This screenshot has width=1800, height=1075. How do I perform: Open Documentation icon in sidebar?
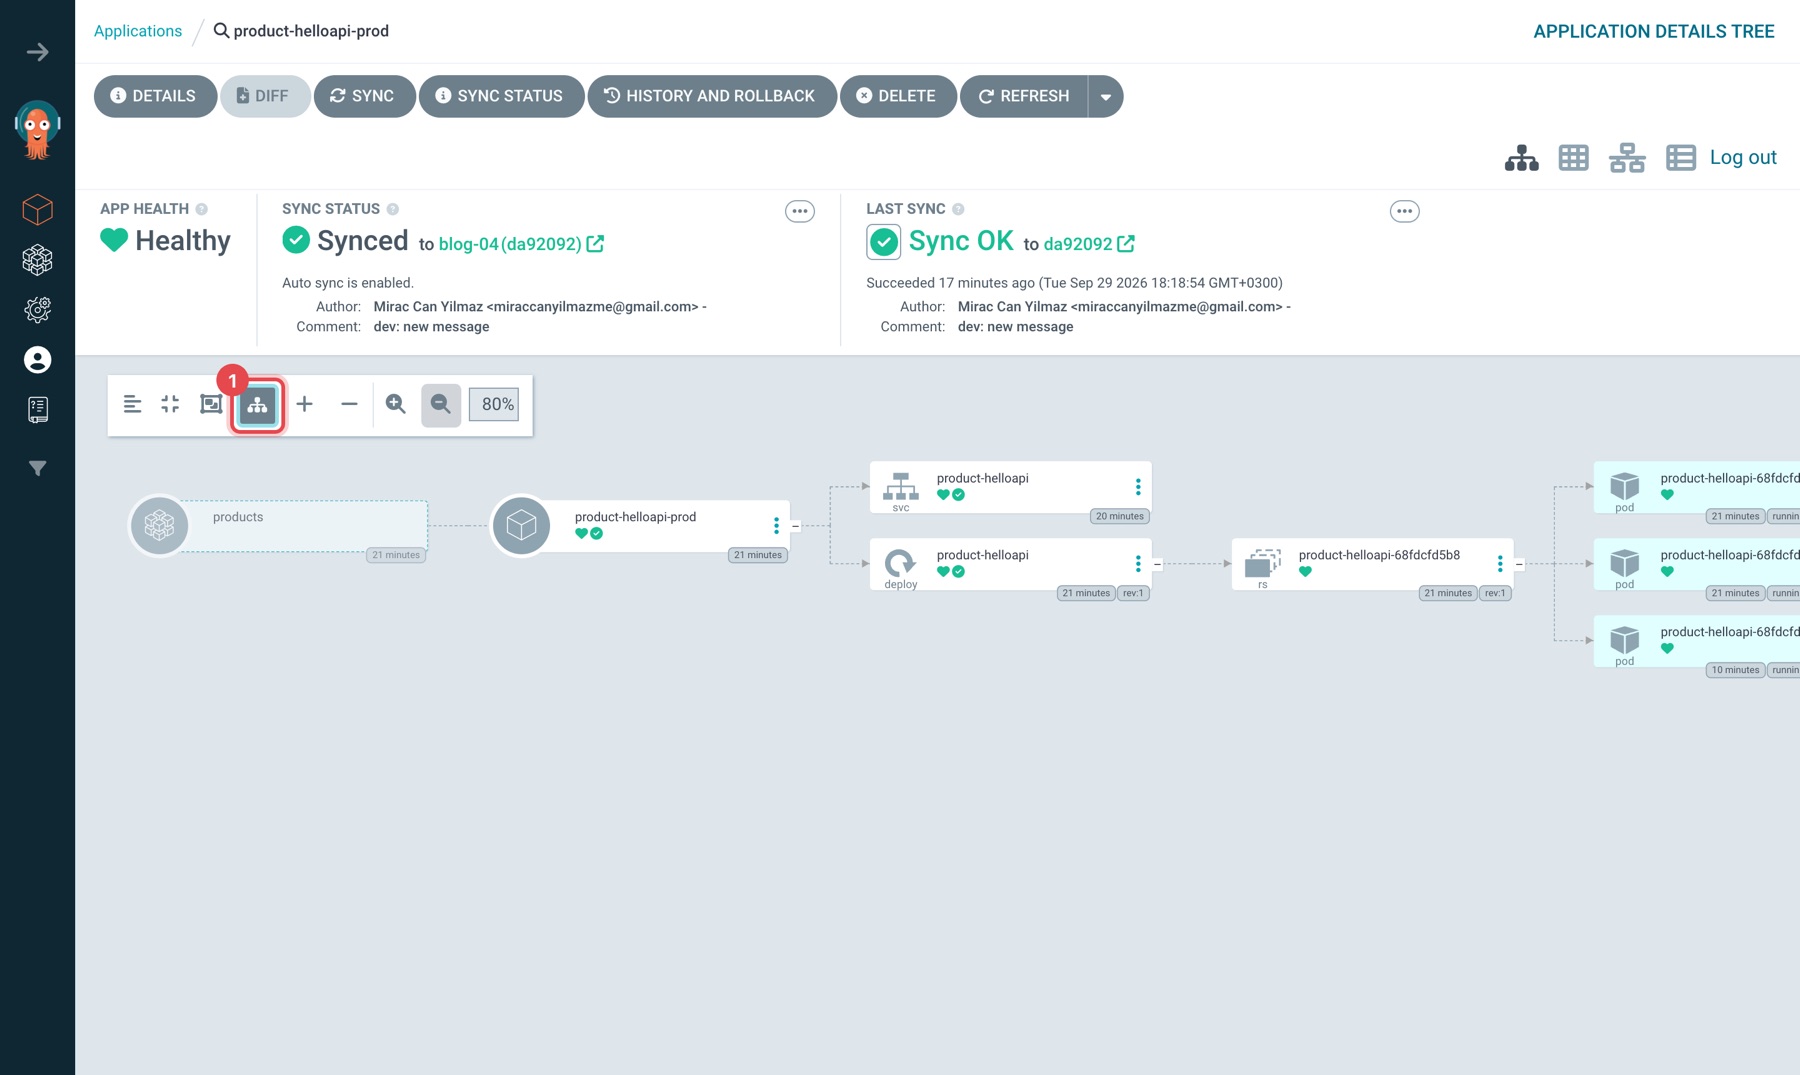[38, 410]
